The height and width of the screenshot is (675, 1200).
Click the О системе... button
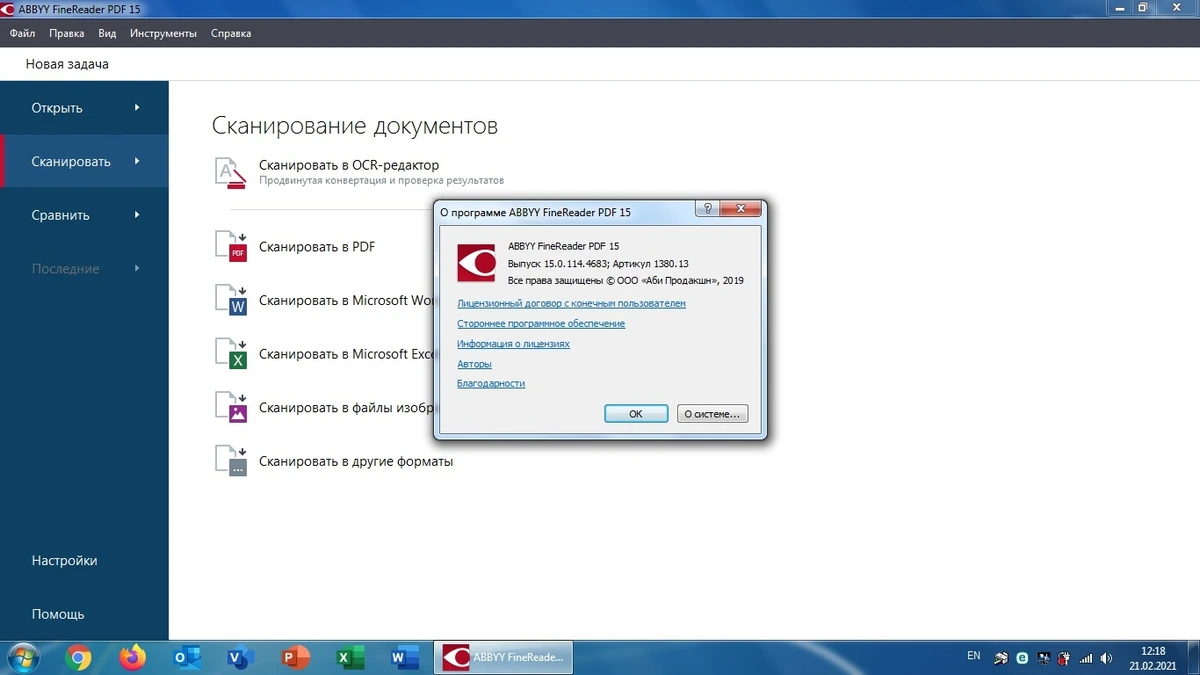click(712, 413)
